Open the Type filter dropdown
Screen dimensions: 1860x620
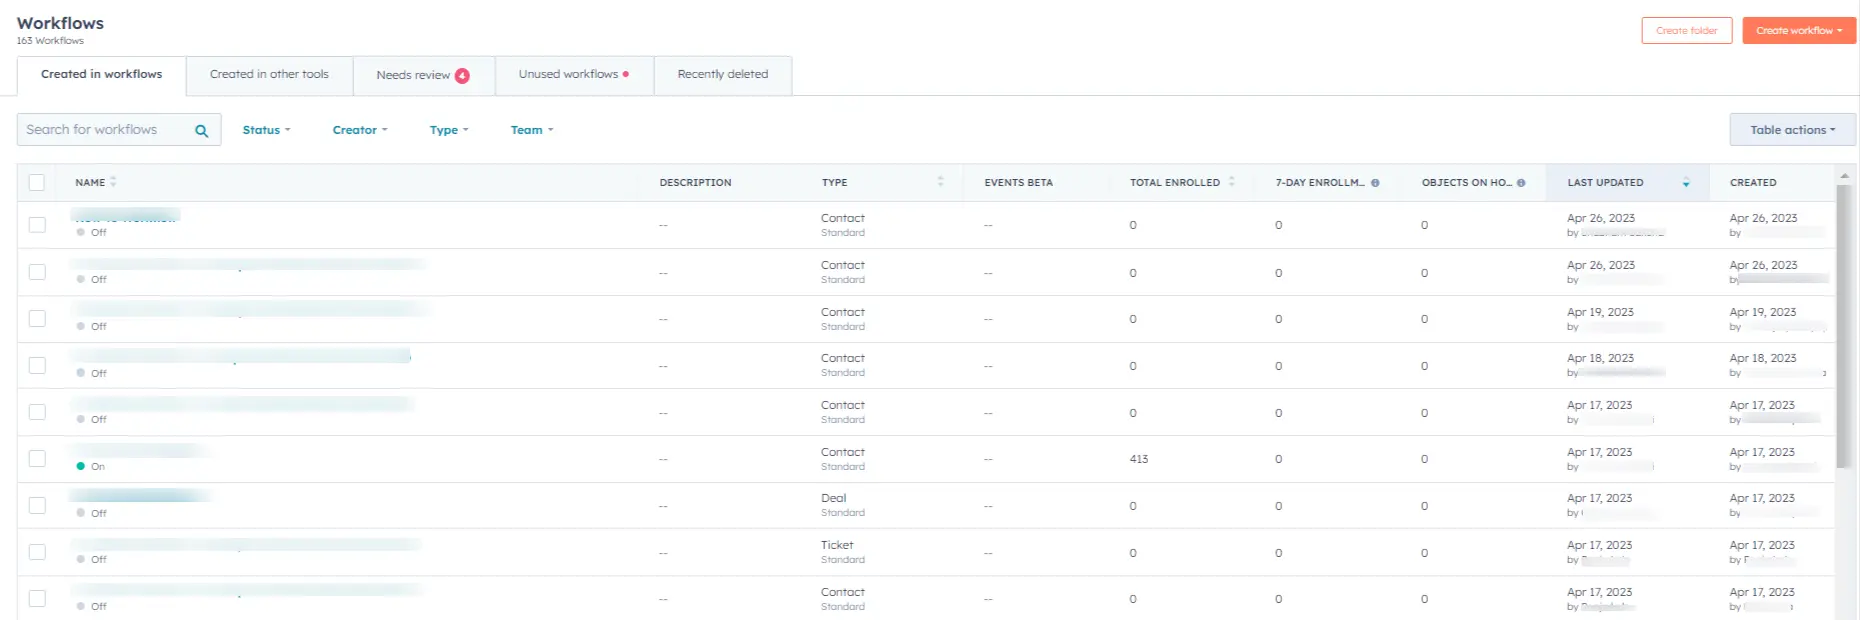[x=449, y=130]
